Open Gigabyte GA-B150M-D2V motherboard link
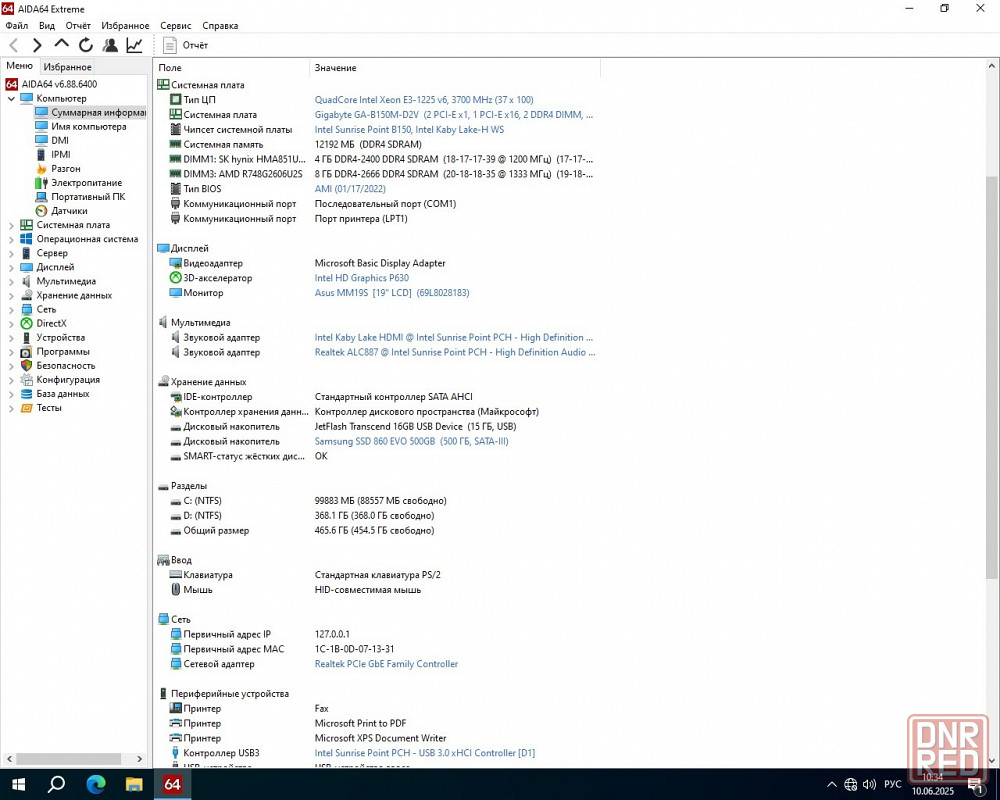The height and width of the screenshot is (800, 1000). tap(453, 115)
